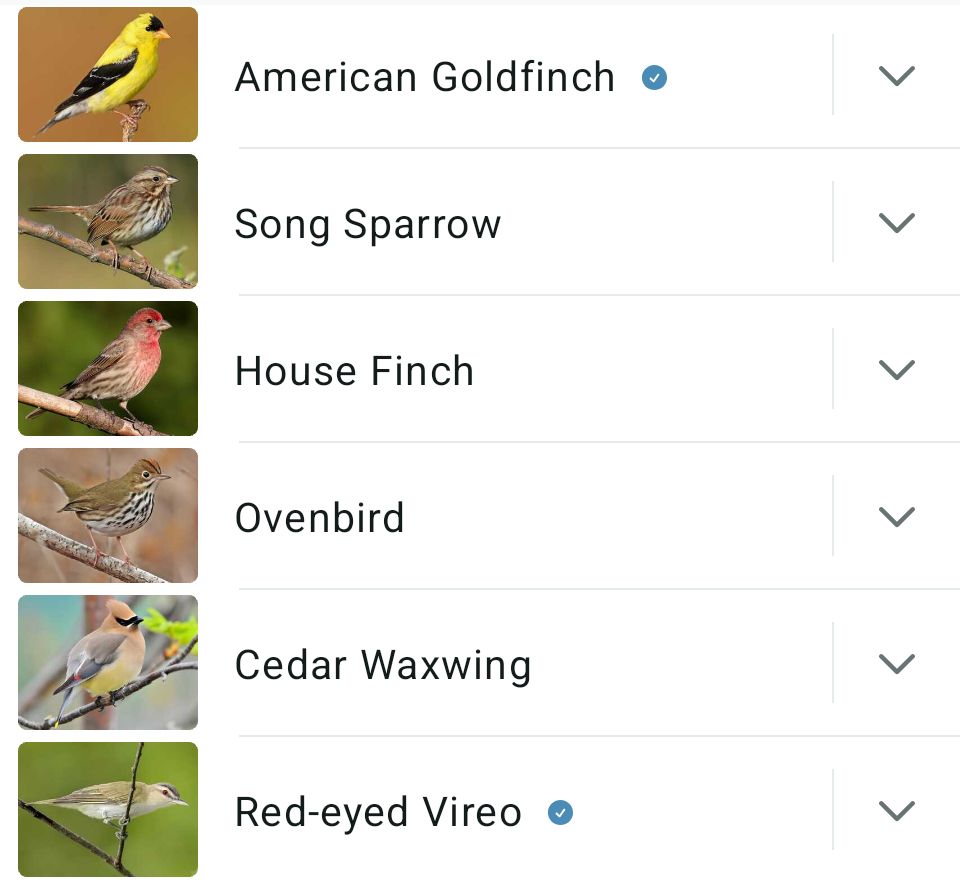This screenshot has width=960, height=889.
Task: Show Cedar Waxwing details with chevron
Action: point(896,664)
